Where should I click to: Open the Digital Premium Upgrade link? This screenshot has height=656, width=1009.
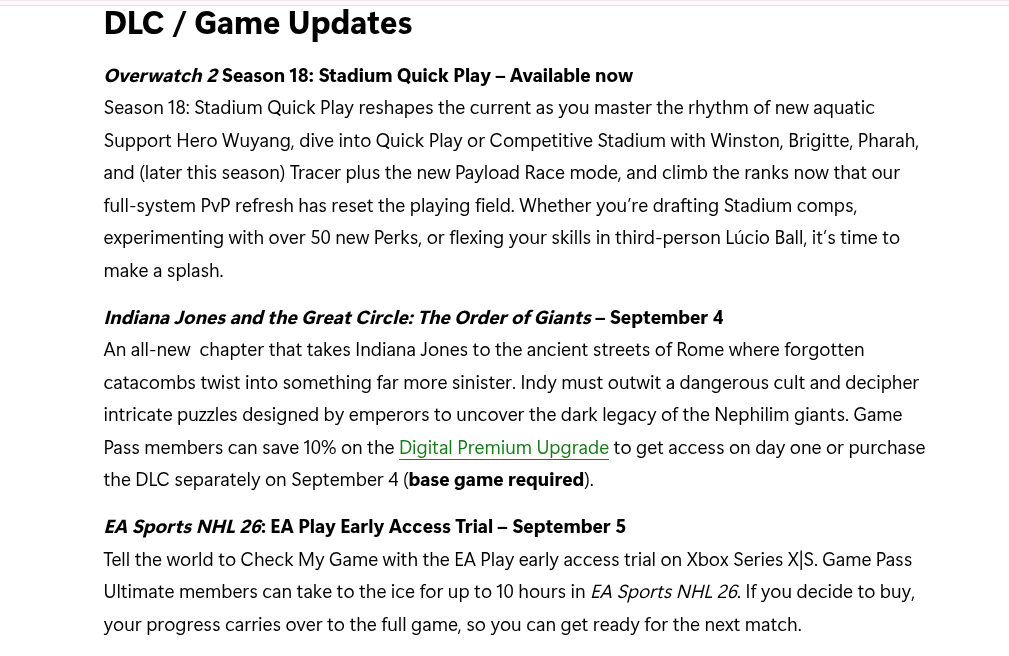click(504, 447)
